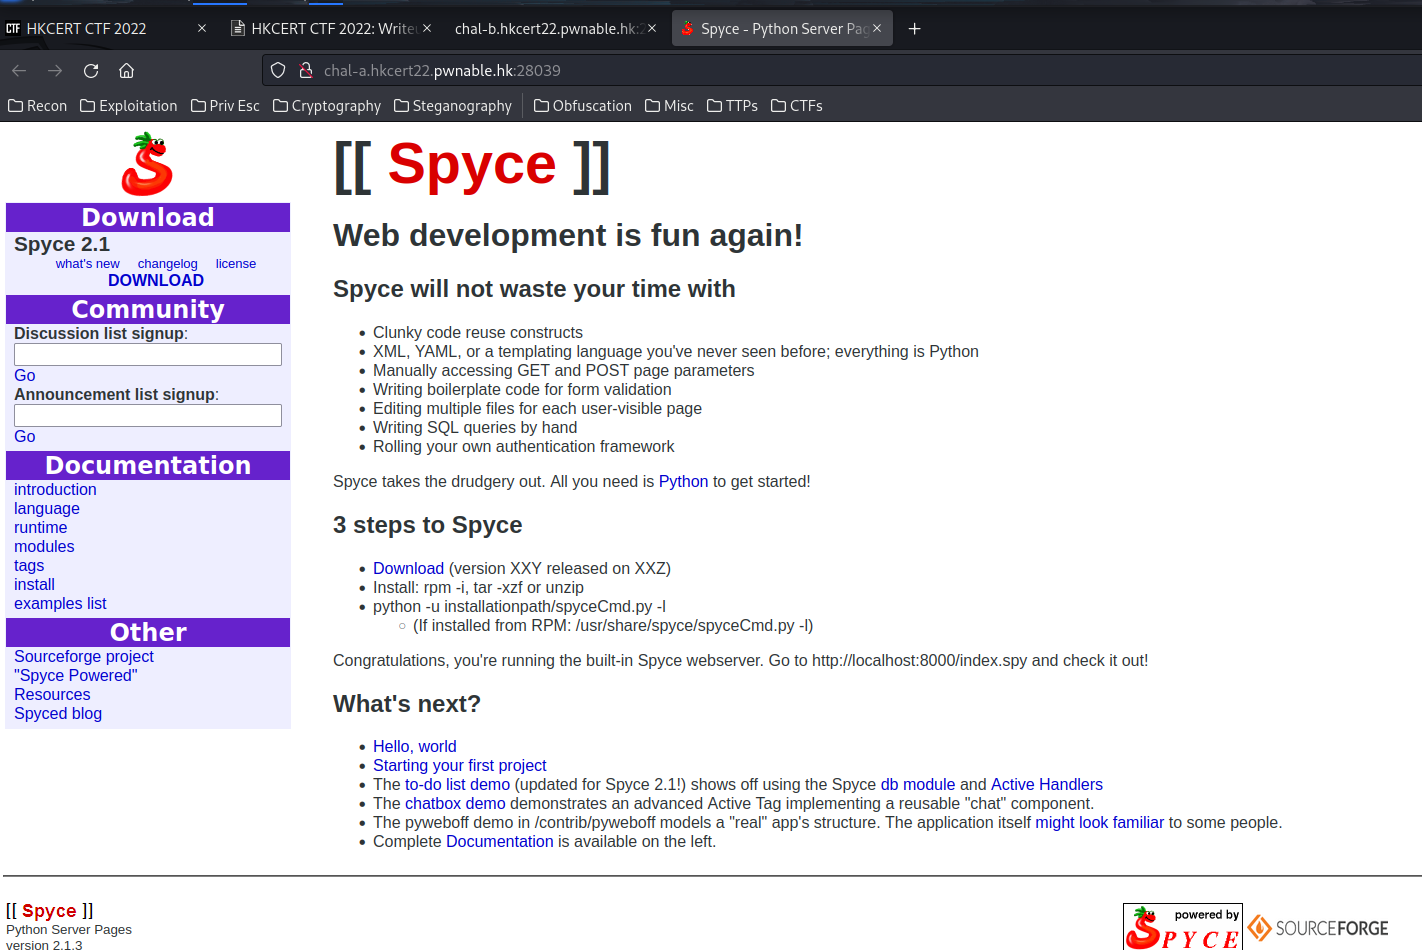Go forward using the browser forward arrow
Screen dimensions: 1422x950
[x=55, y=70]
